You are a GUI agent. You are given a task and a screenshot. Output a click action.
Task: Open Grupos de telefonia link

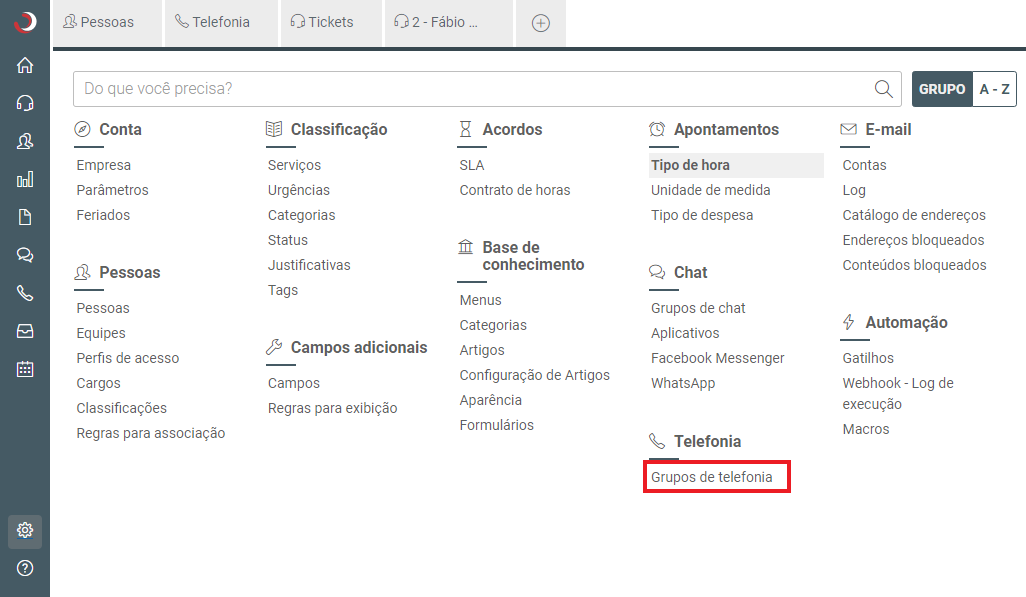712,477
